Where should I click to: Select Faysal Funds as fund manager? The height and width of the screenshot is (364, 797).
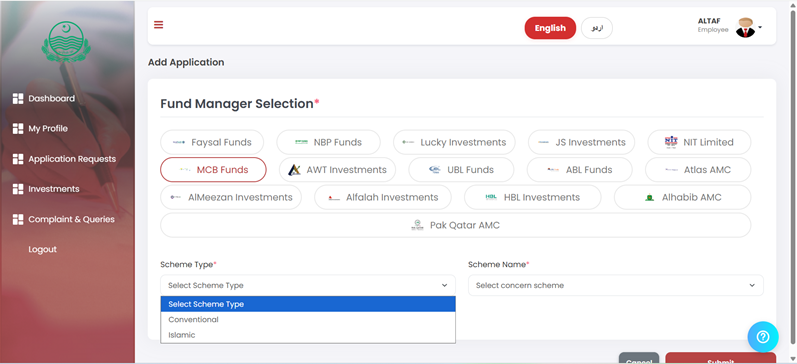(212, 142)
